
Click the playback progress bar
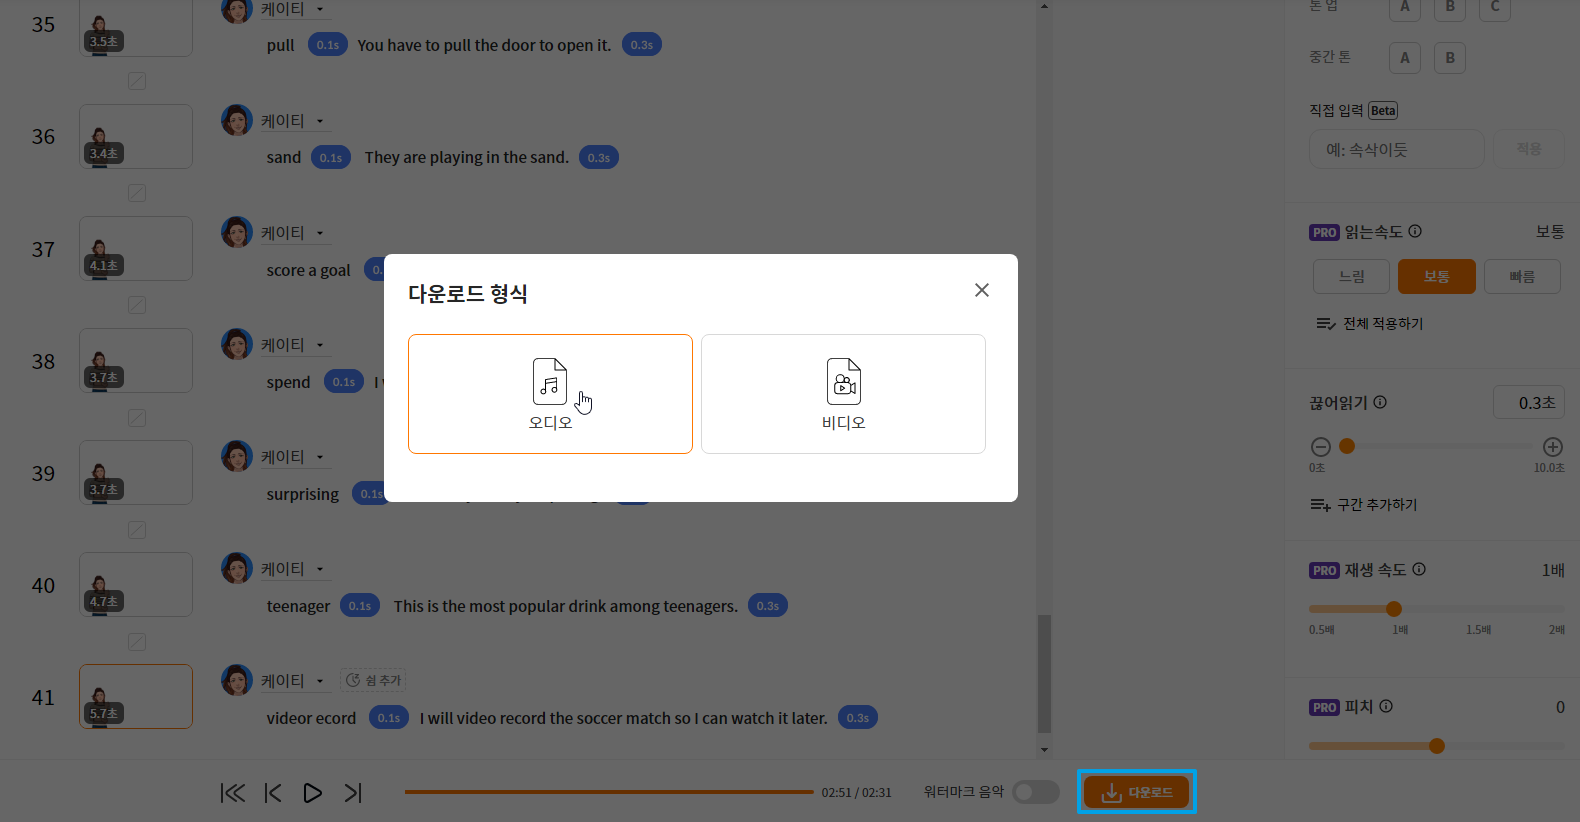pos(609,792)
